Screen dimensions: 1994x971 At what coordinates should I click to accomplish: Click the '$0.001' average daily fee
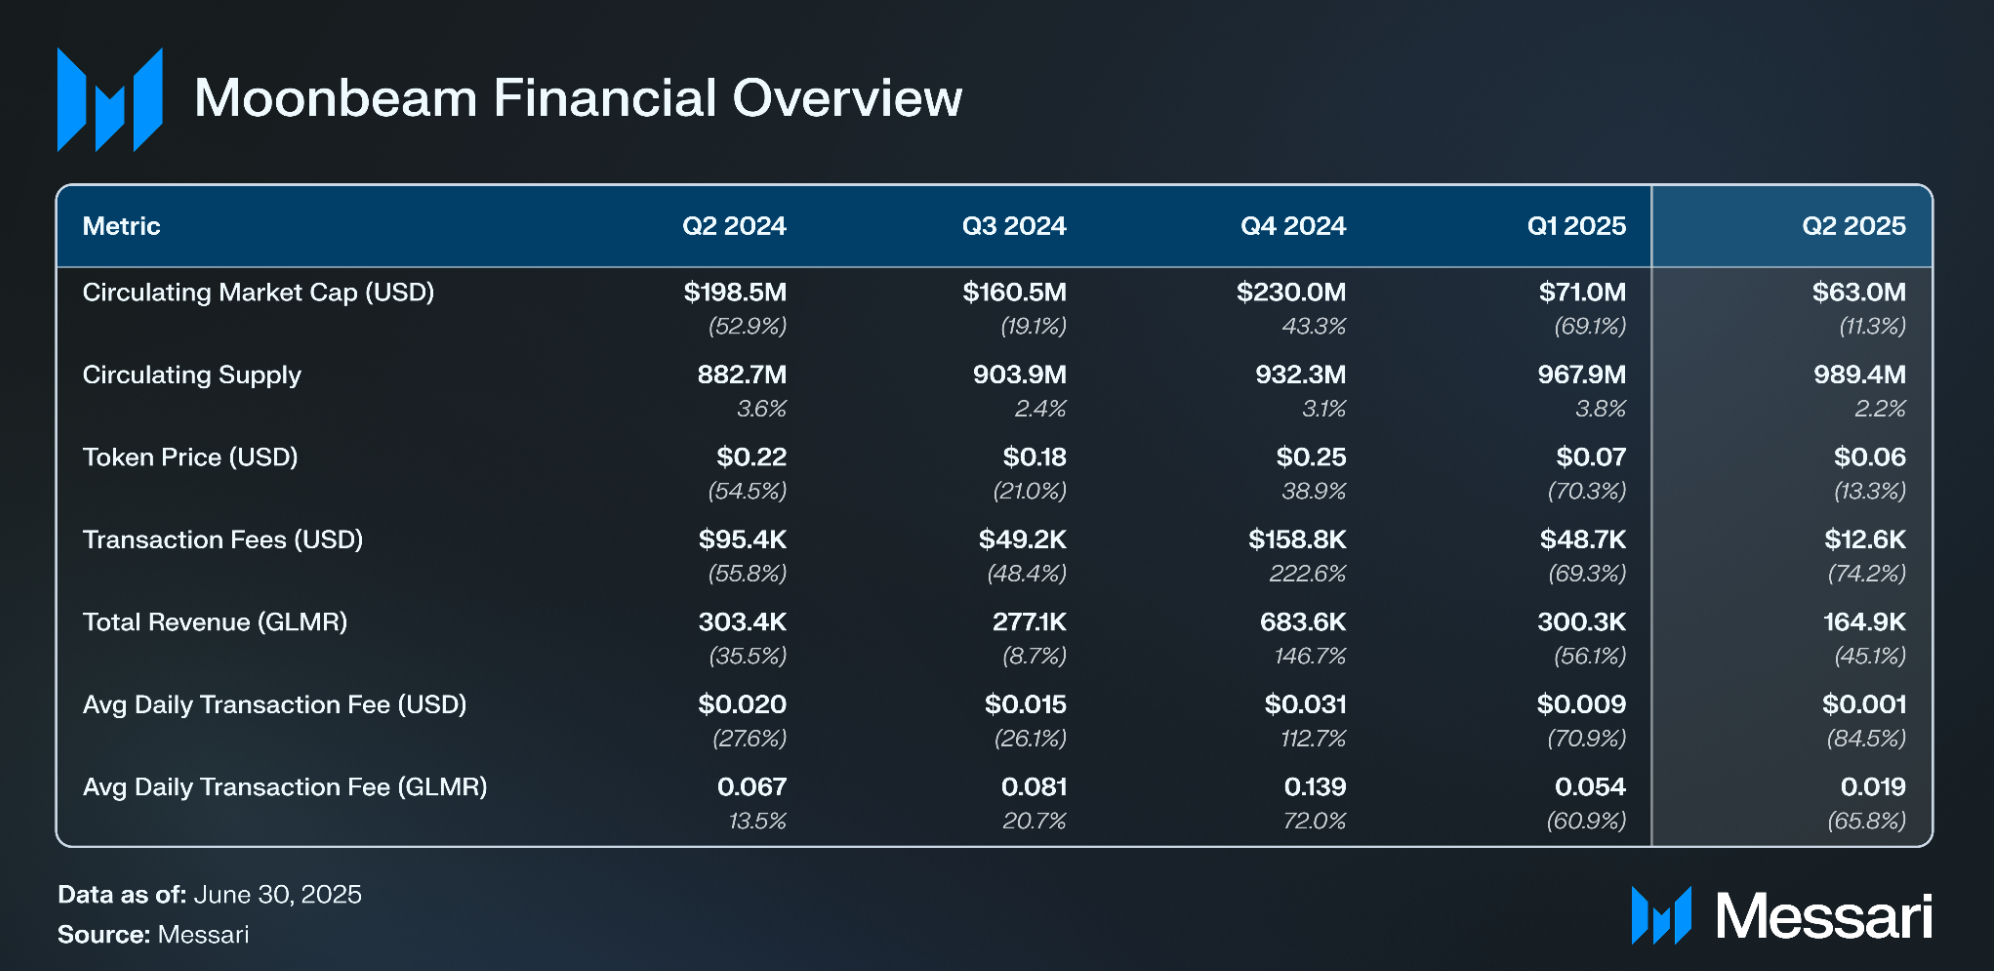tap(1864, 704)
